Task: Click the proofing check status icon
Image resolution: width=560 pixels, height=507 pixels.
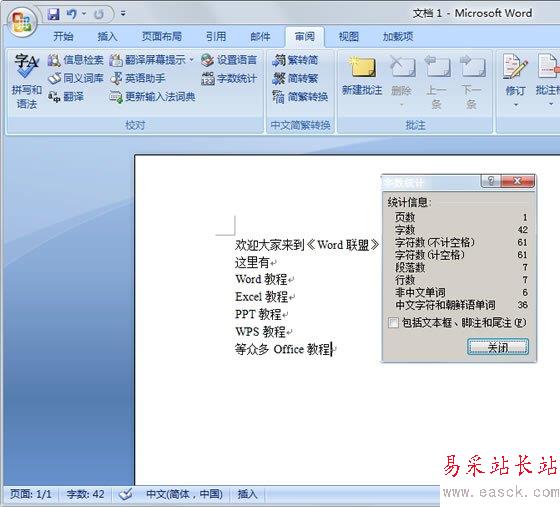Action: pos(125,494)
